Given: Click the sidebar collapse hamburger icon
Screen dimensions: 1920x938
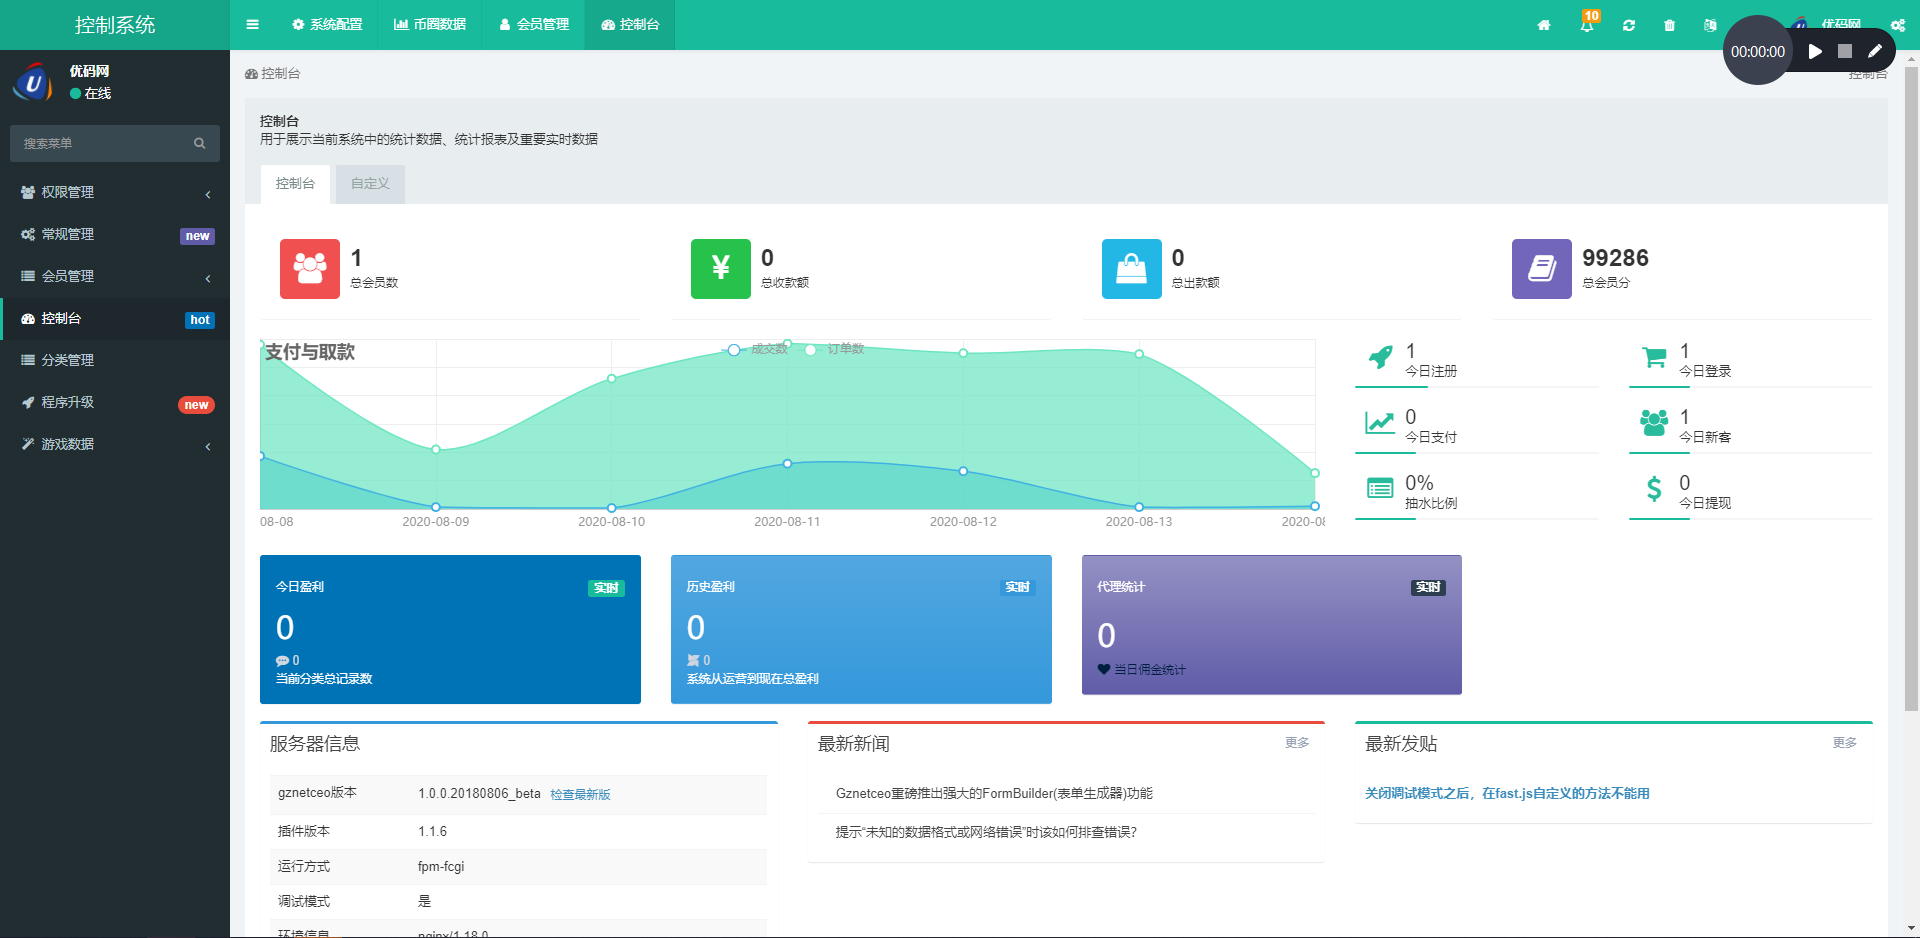Looking at the screenshot, I should (252, 24).
